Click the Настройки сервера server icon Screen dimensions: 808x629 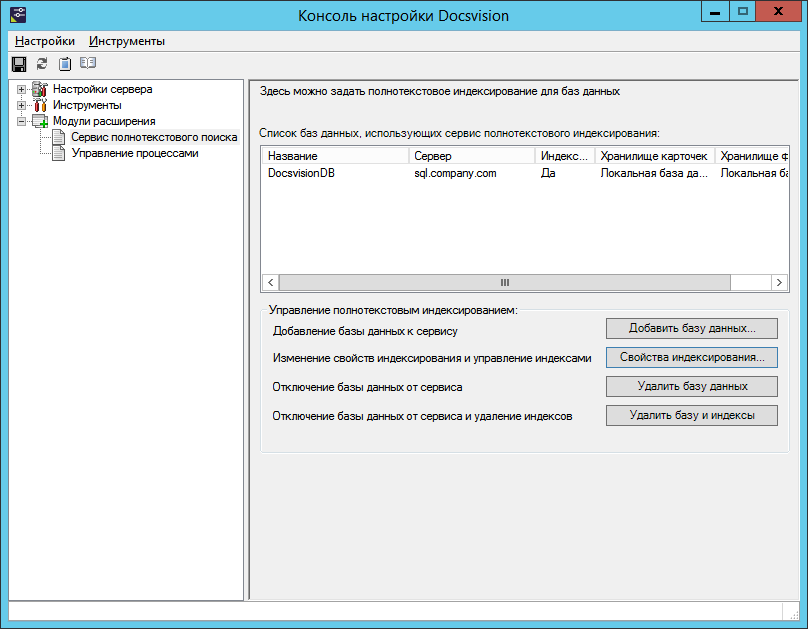40,90
